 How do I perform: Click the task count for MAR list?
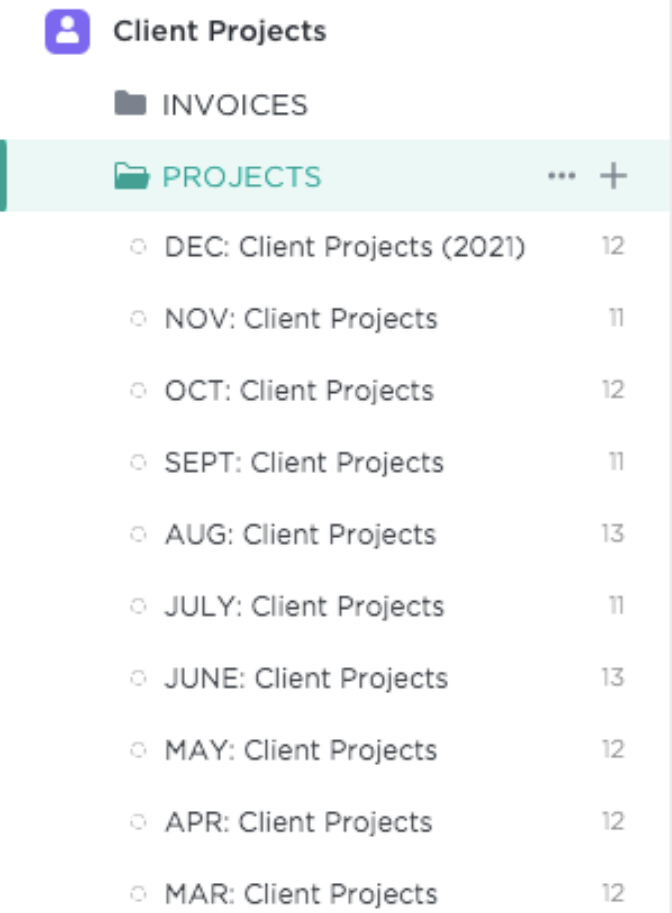coord(613,894)
